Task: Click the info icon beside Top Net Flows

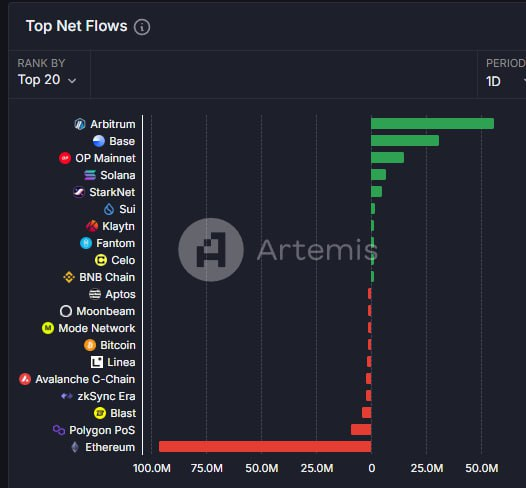Action: coord(142,27)
